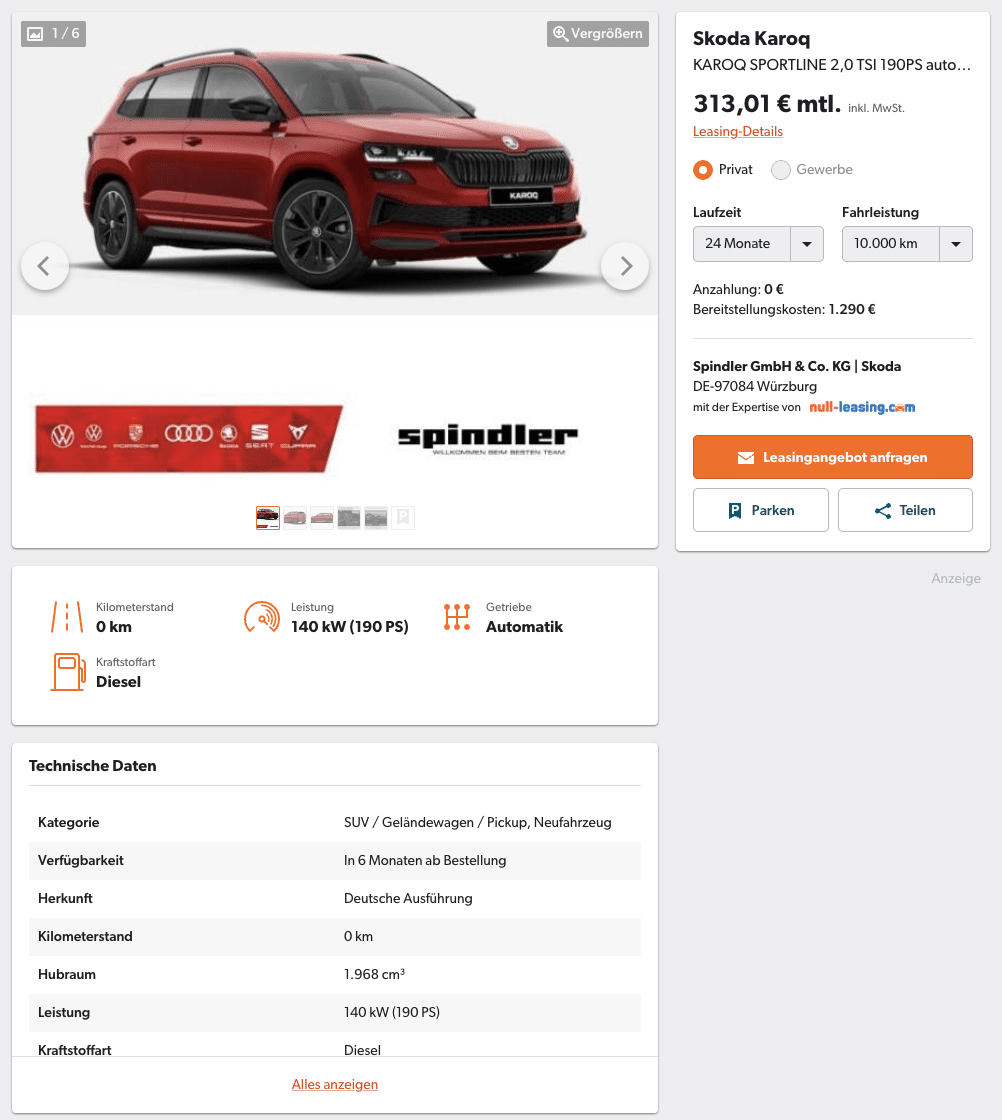Expand all technical data via Alles anzeigen

(x=335, y=1084)
